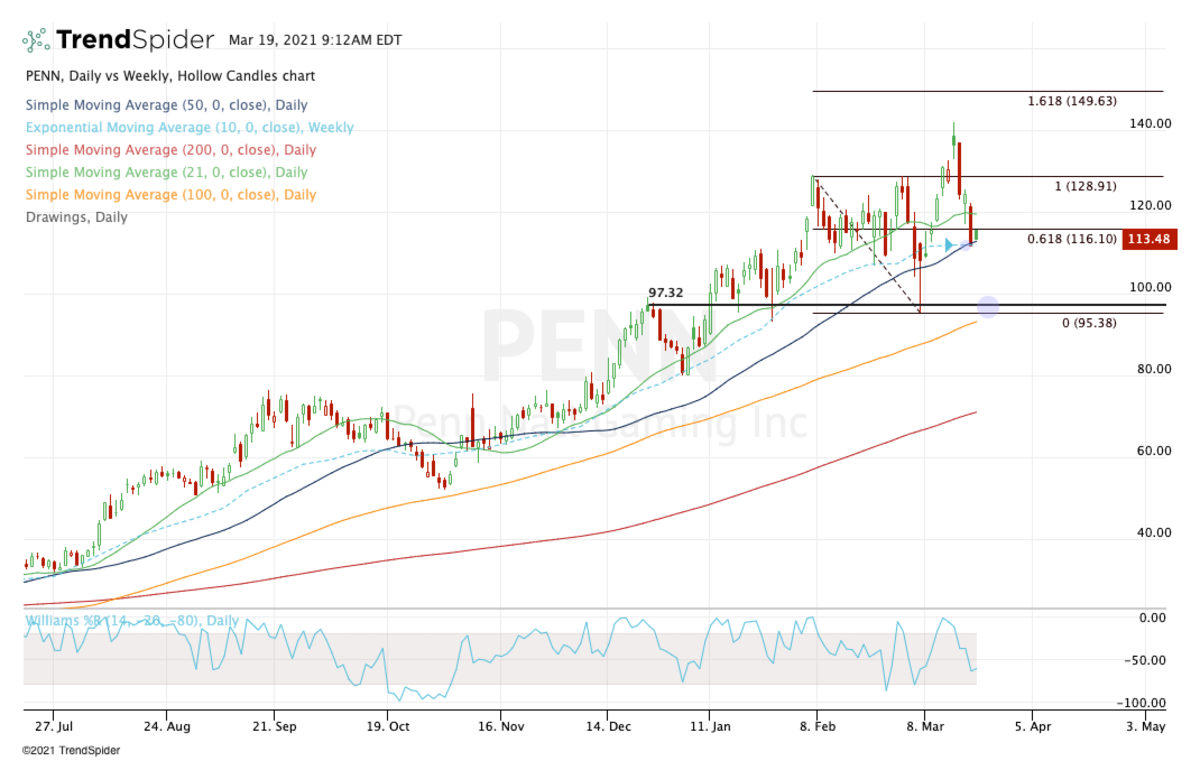This screenshot has height=761, width=1200.
Task: Click the blue play-arrow marker near 0.618 level
Action: (950, 244)
